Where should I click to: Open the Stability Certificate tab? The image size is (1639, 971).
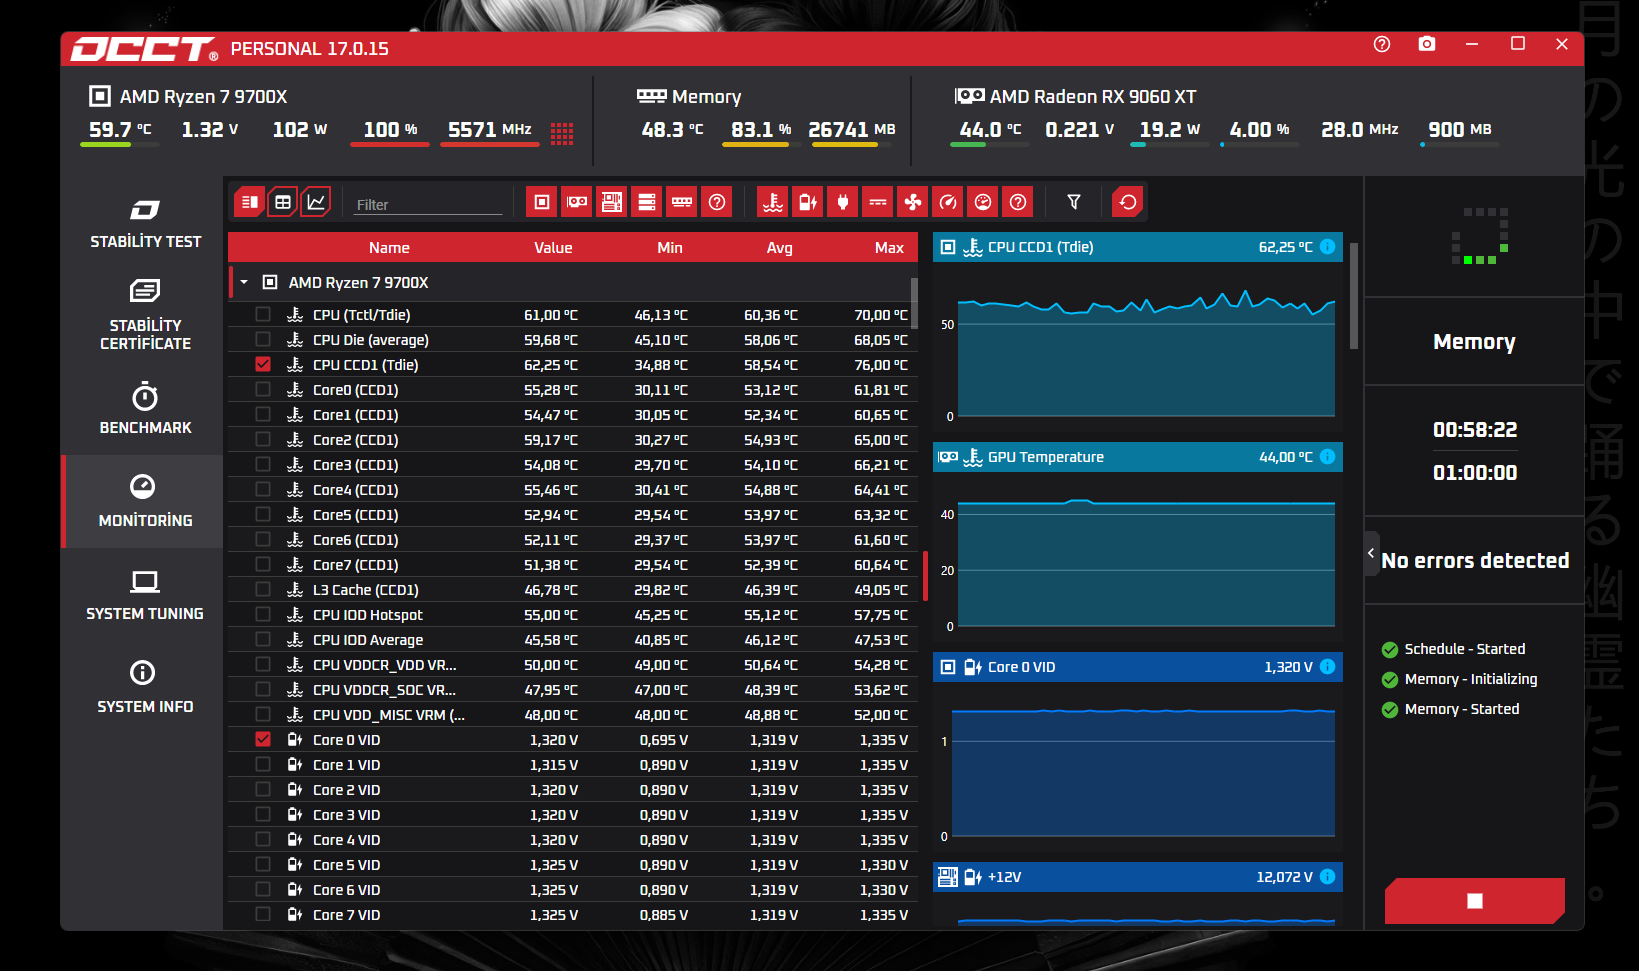point(145,316)
